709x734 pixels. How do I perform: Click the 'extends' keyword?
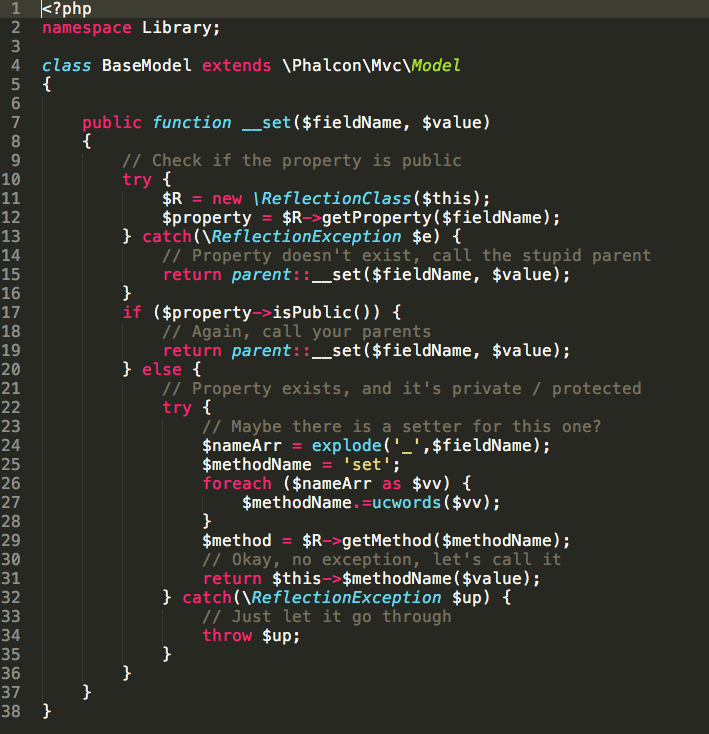tap(236, 66)
